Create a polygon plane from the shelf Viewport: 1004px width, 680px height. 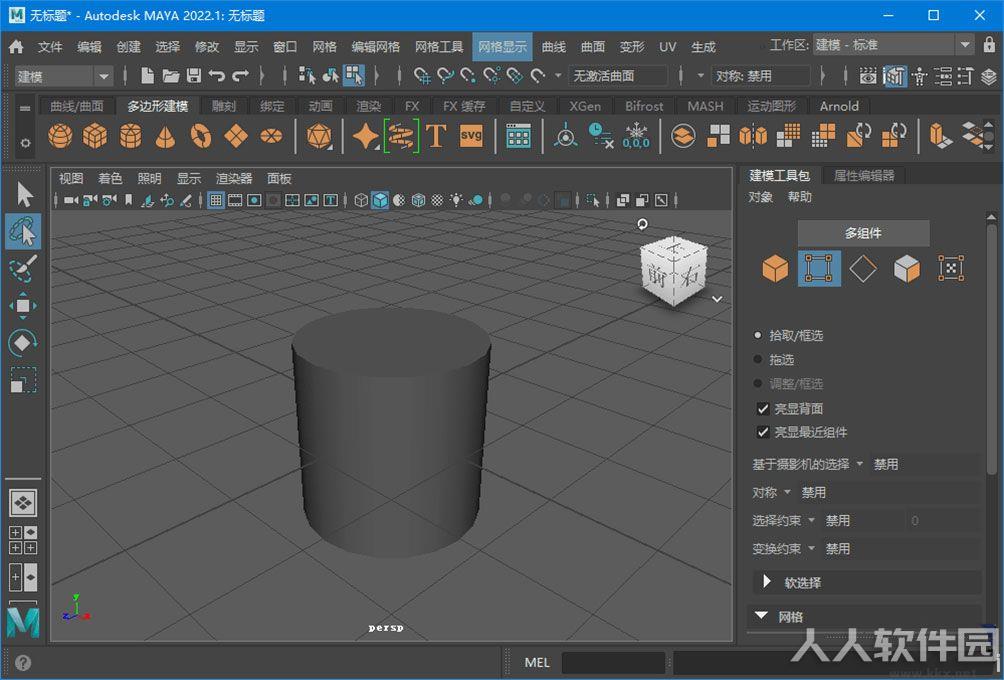tap(236, 136)
